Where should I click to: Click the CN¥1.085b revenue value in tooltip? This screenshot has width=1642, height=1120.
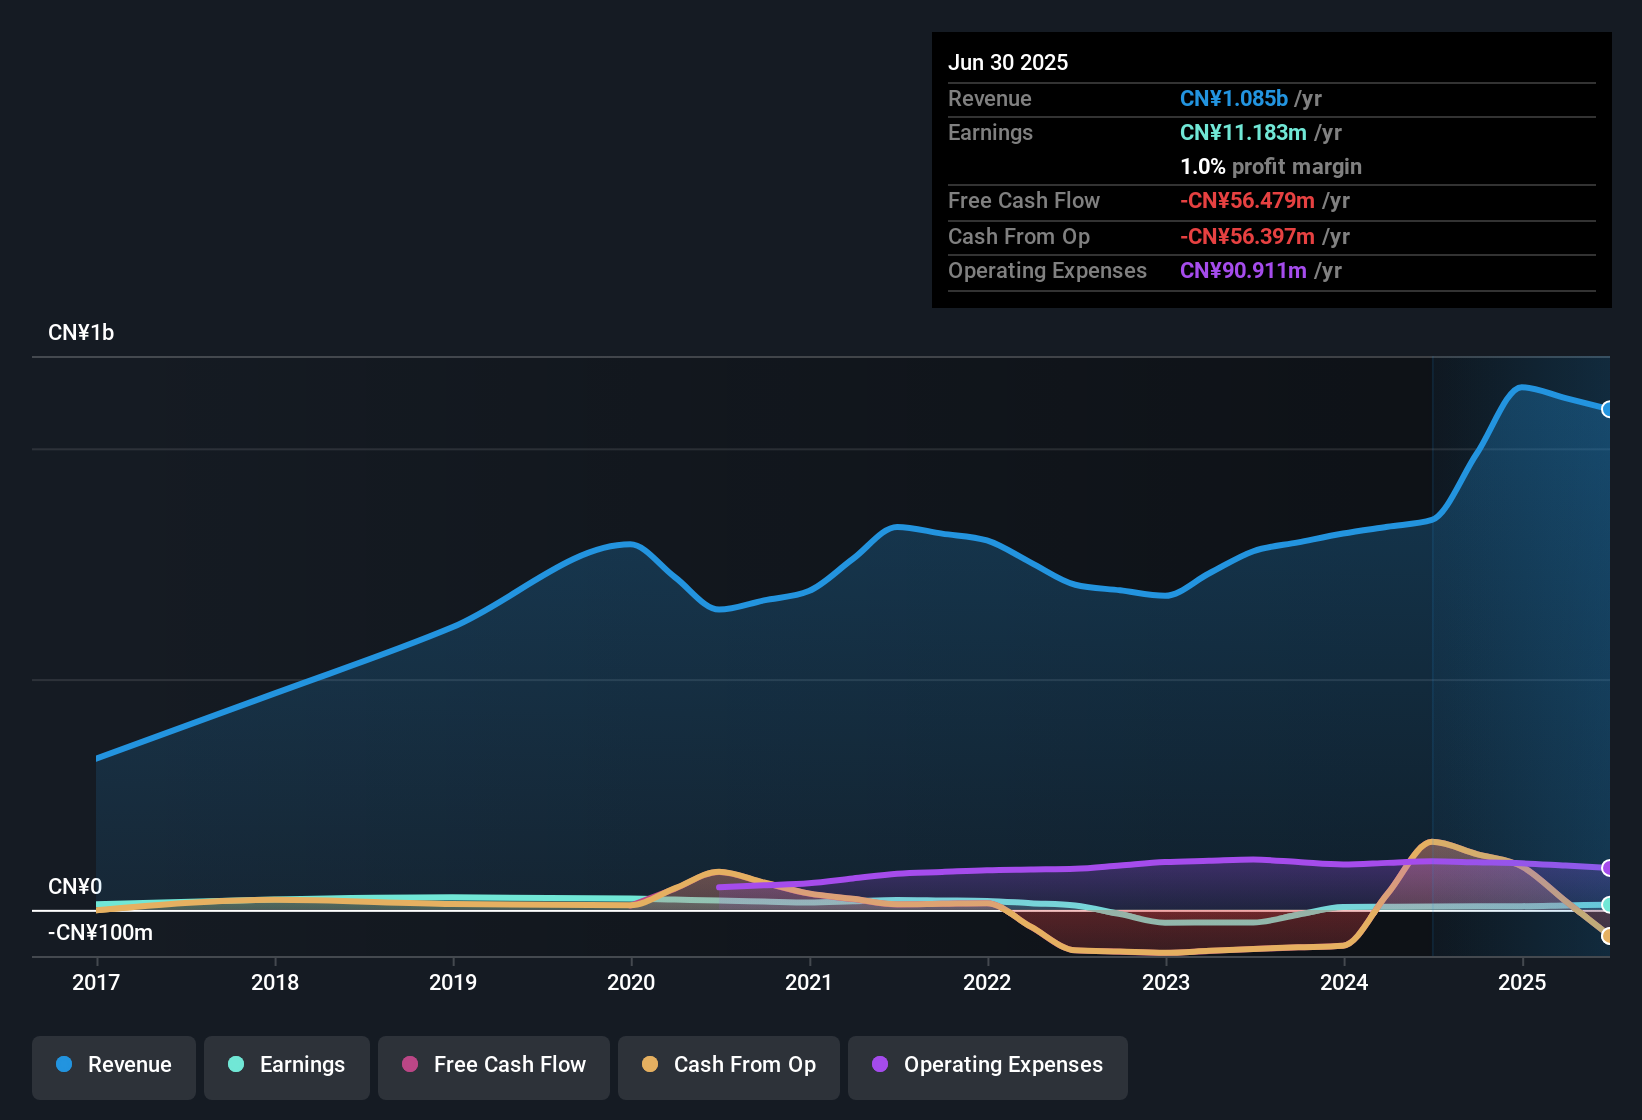point(1234,99)
